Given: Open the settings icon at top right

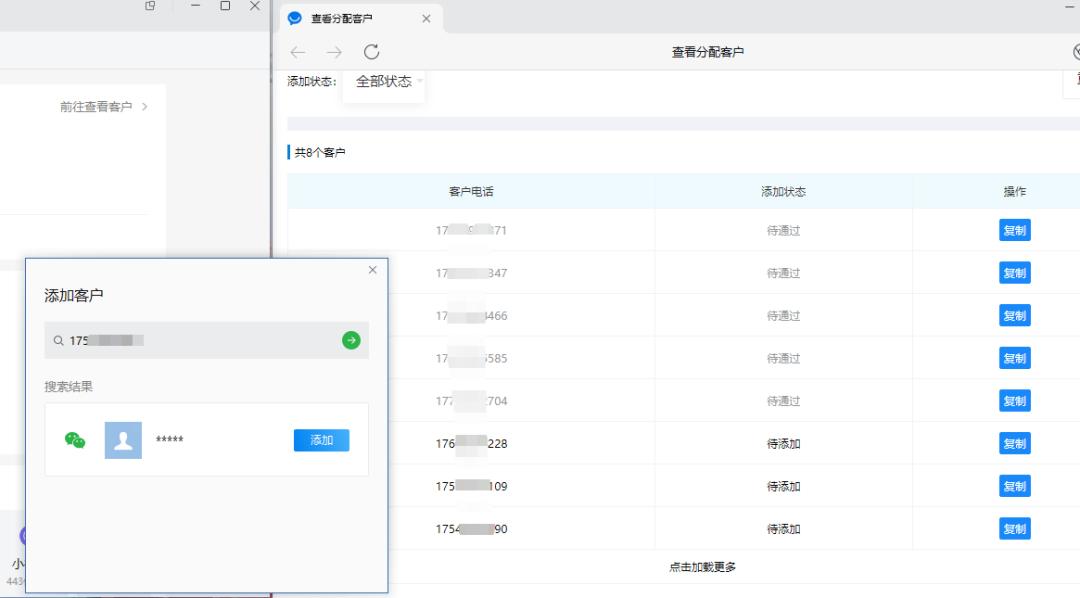Looking at the screenshot, I should pos(1076,51).
